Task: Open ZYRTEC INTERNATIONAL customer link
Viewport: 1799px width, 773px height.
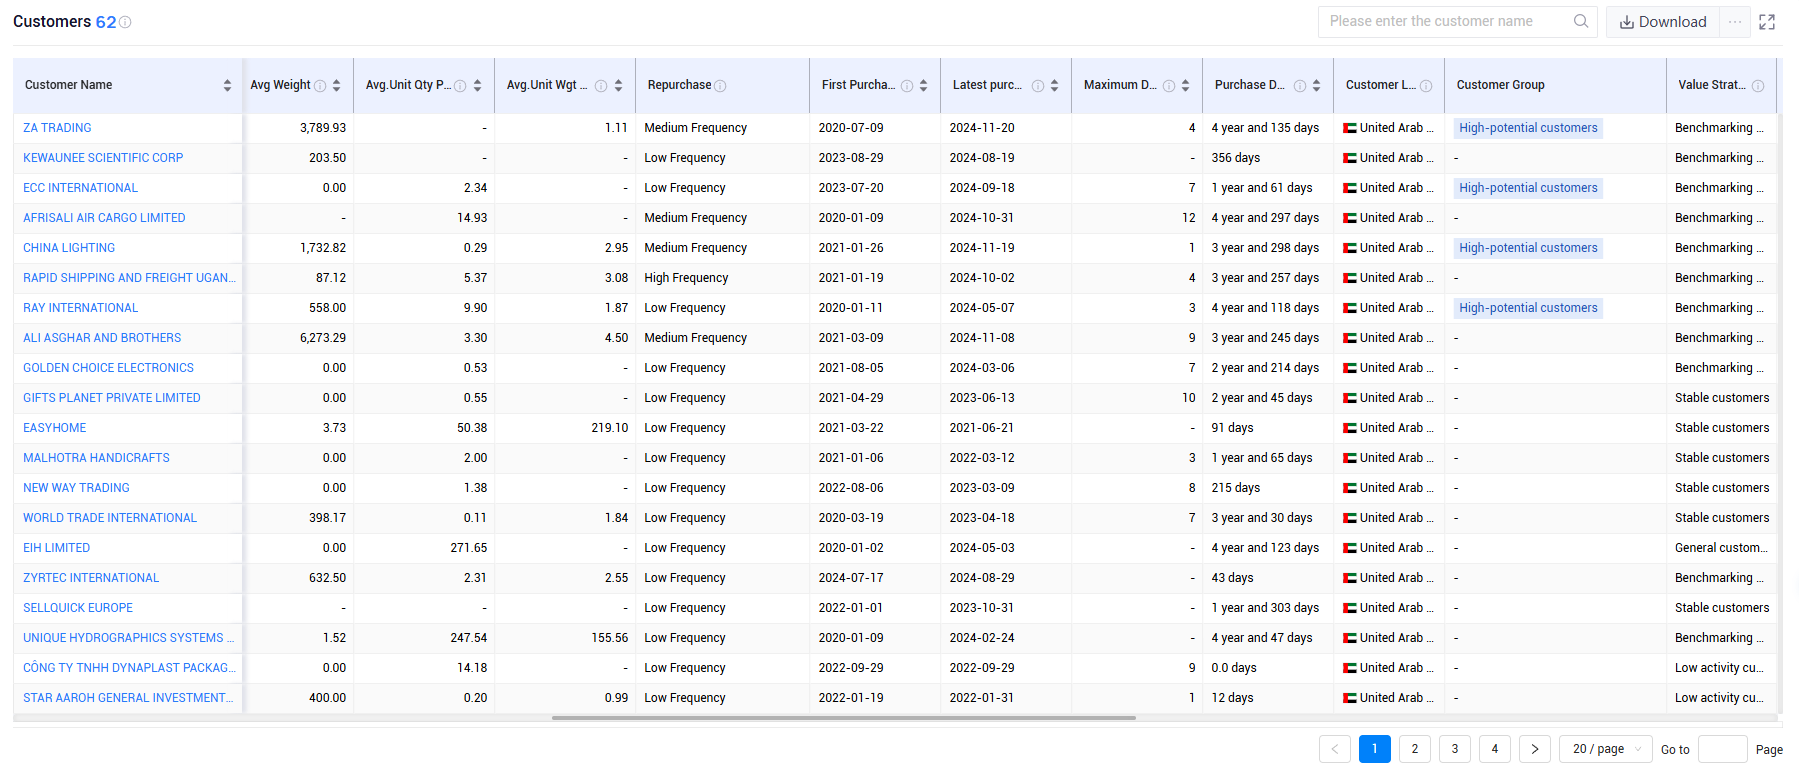Action: [x=91, y=578]
